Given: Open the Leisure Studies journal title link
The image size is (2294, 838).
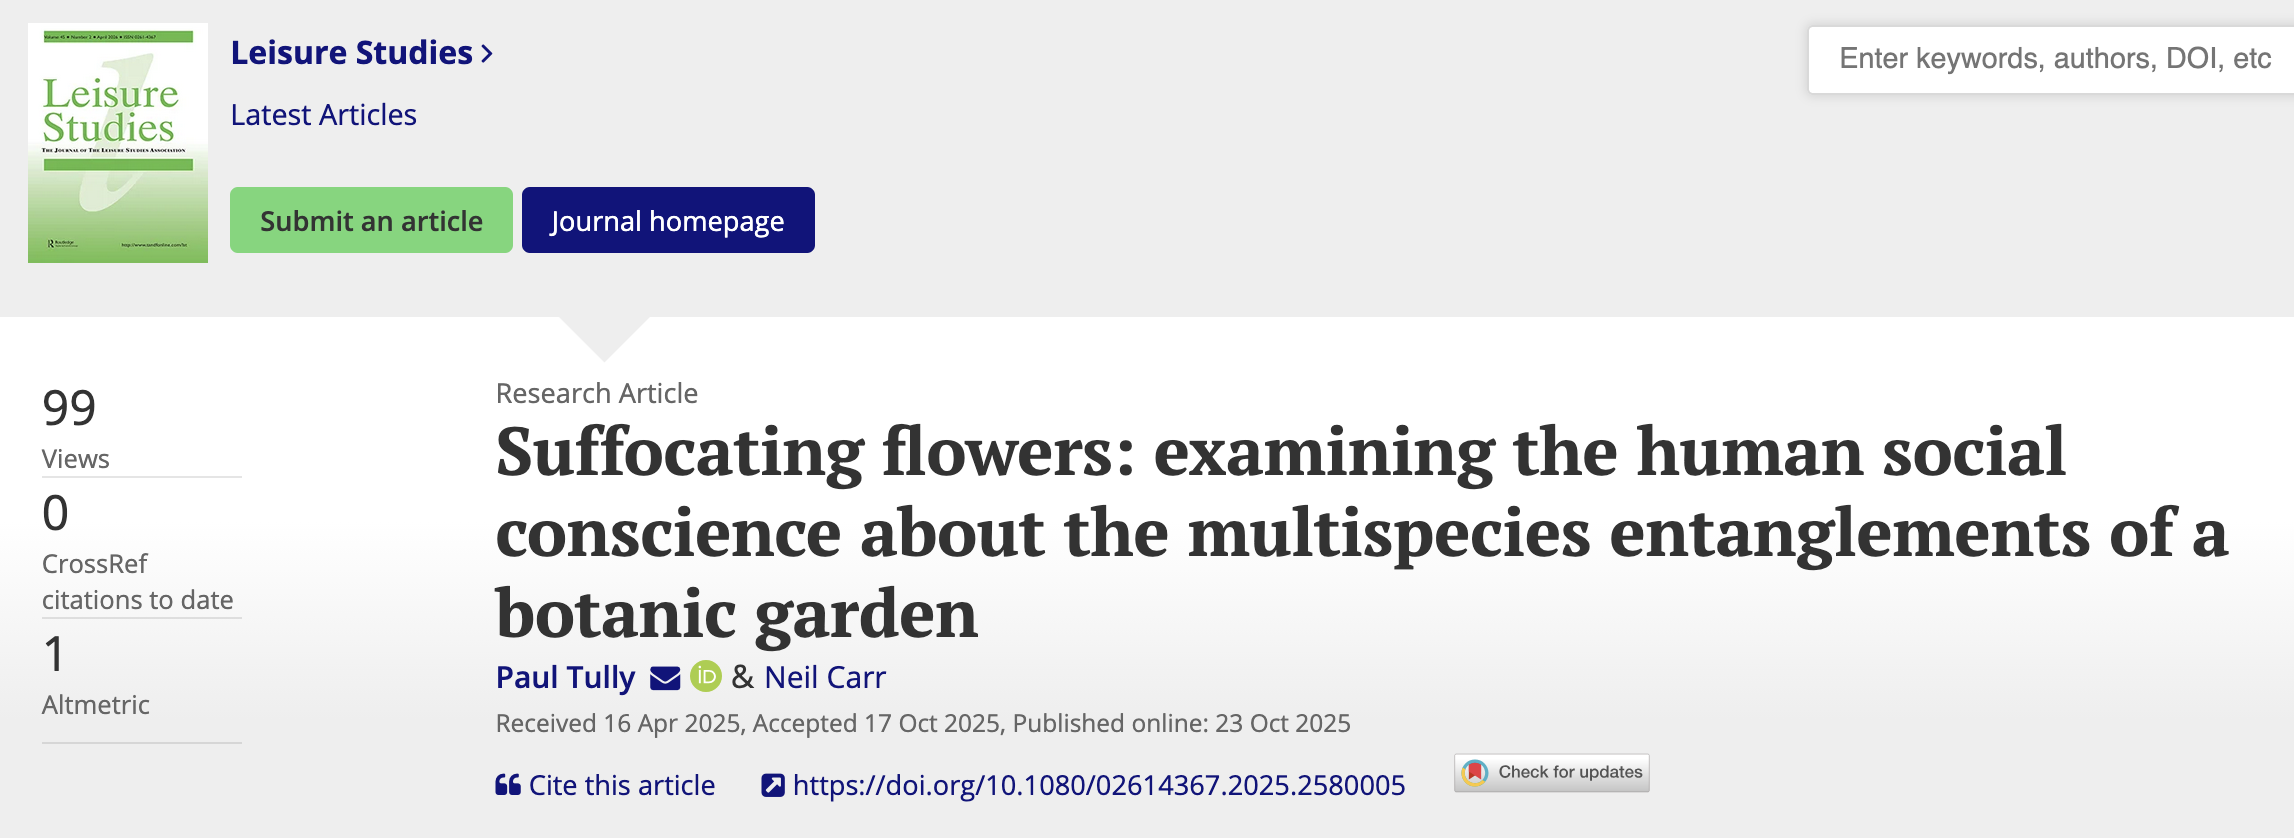Looking at the screenshot, I should [352, 52].
